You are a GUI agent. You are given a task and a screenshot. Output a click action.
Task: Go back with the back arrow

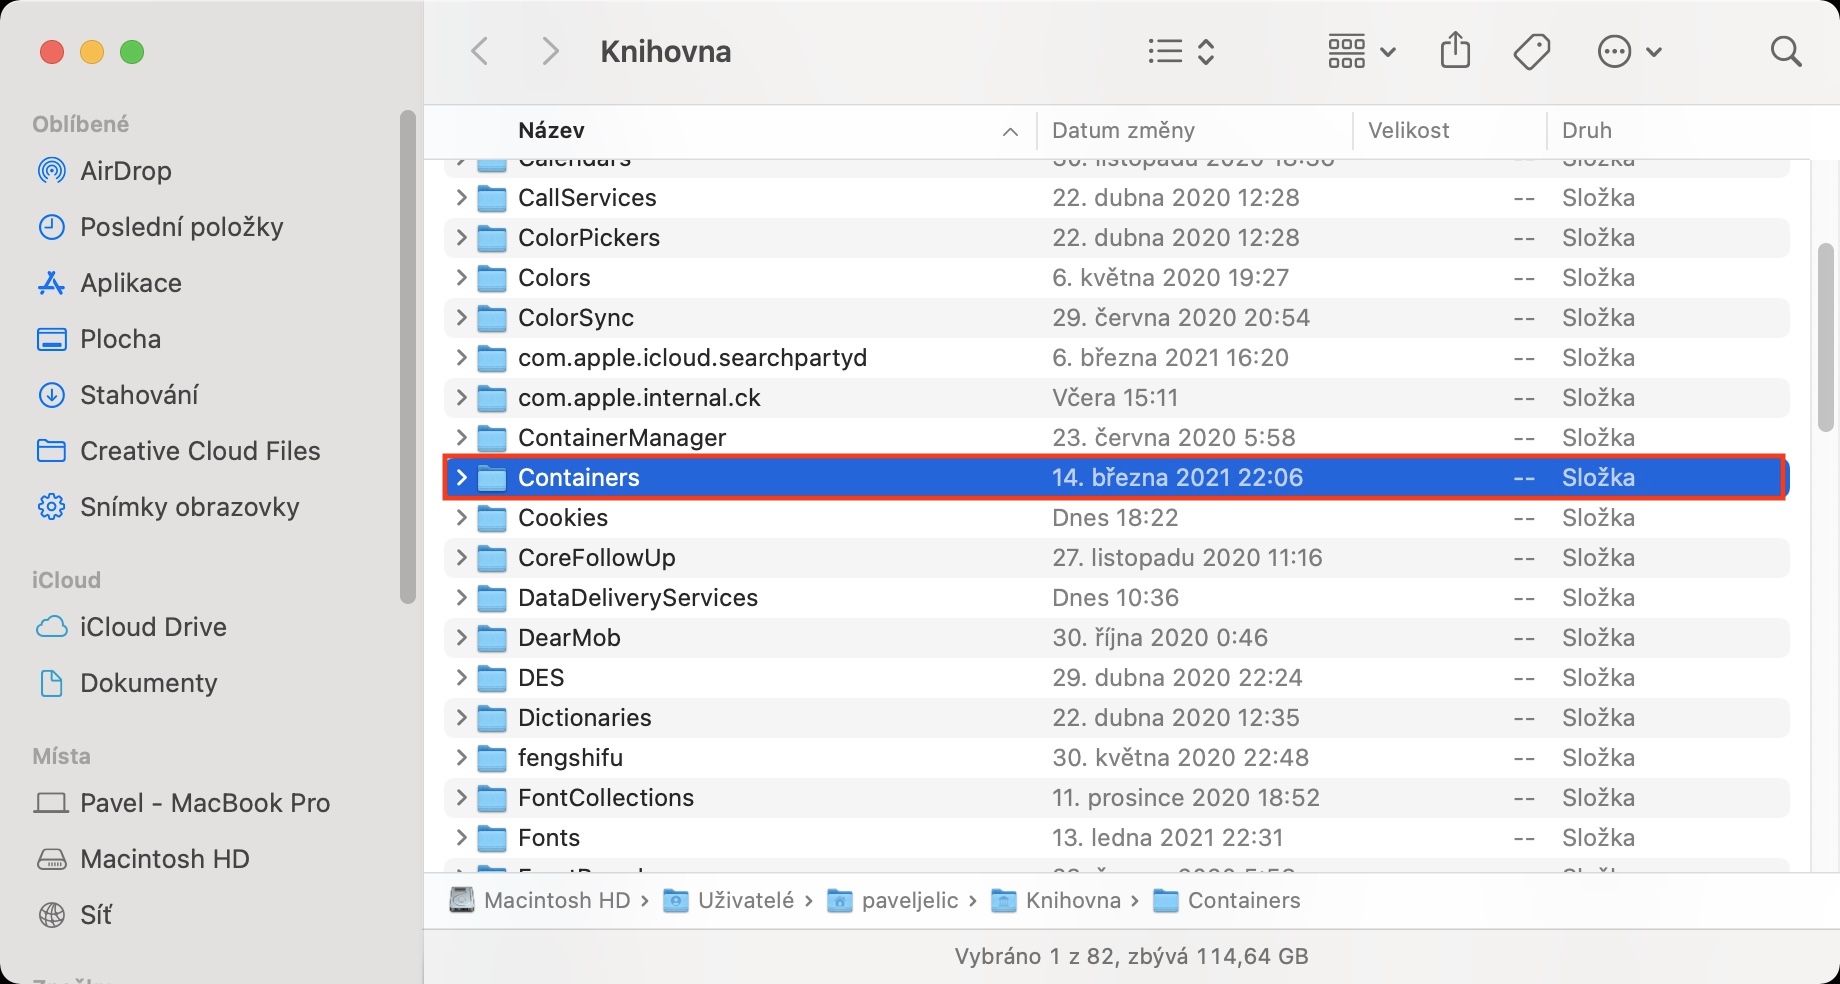[x=481, y=51]
